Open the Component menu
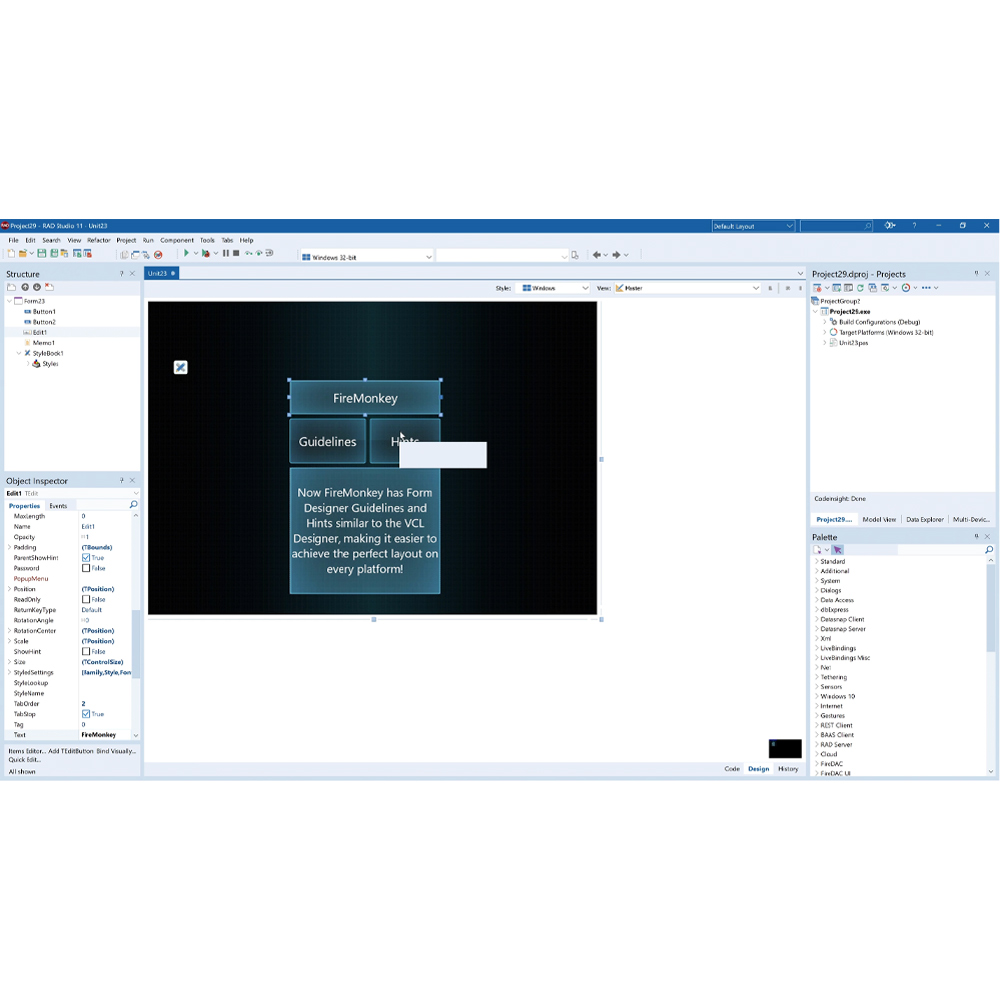The height and width of the screenshot is (1000, 1000). [x=177, y=240]
